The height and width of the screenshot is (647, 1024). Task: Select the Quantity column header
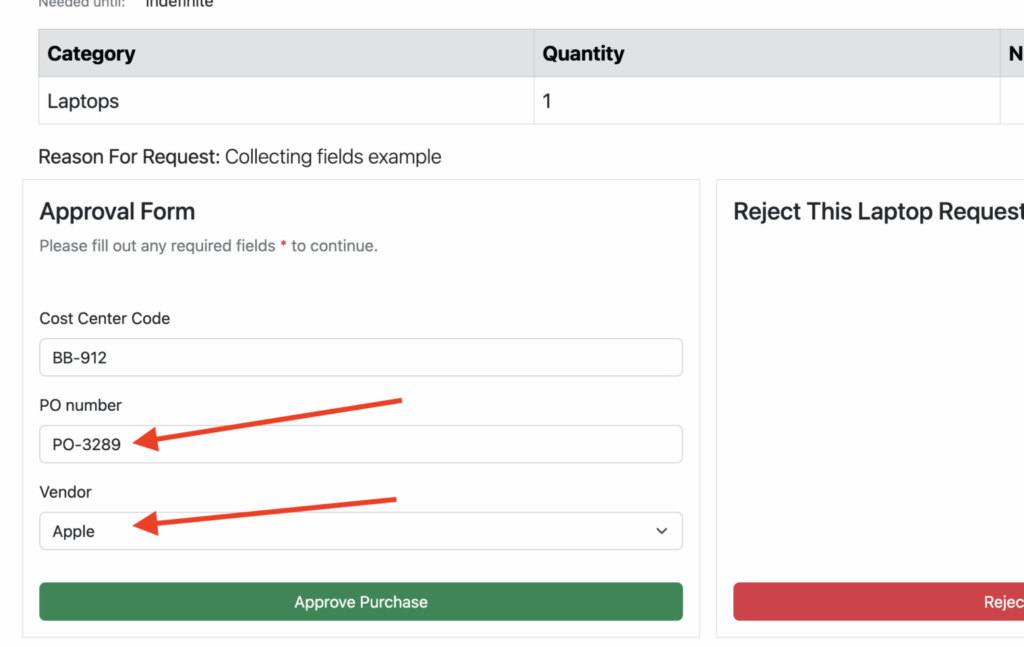583,54
